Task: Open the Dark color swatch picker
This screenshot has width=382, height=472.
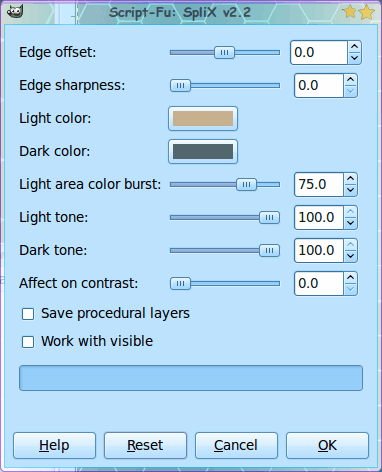Action: click(203, 152)
